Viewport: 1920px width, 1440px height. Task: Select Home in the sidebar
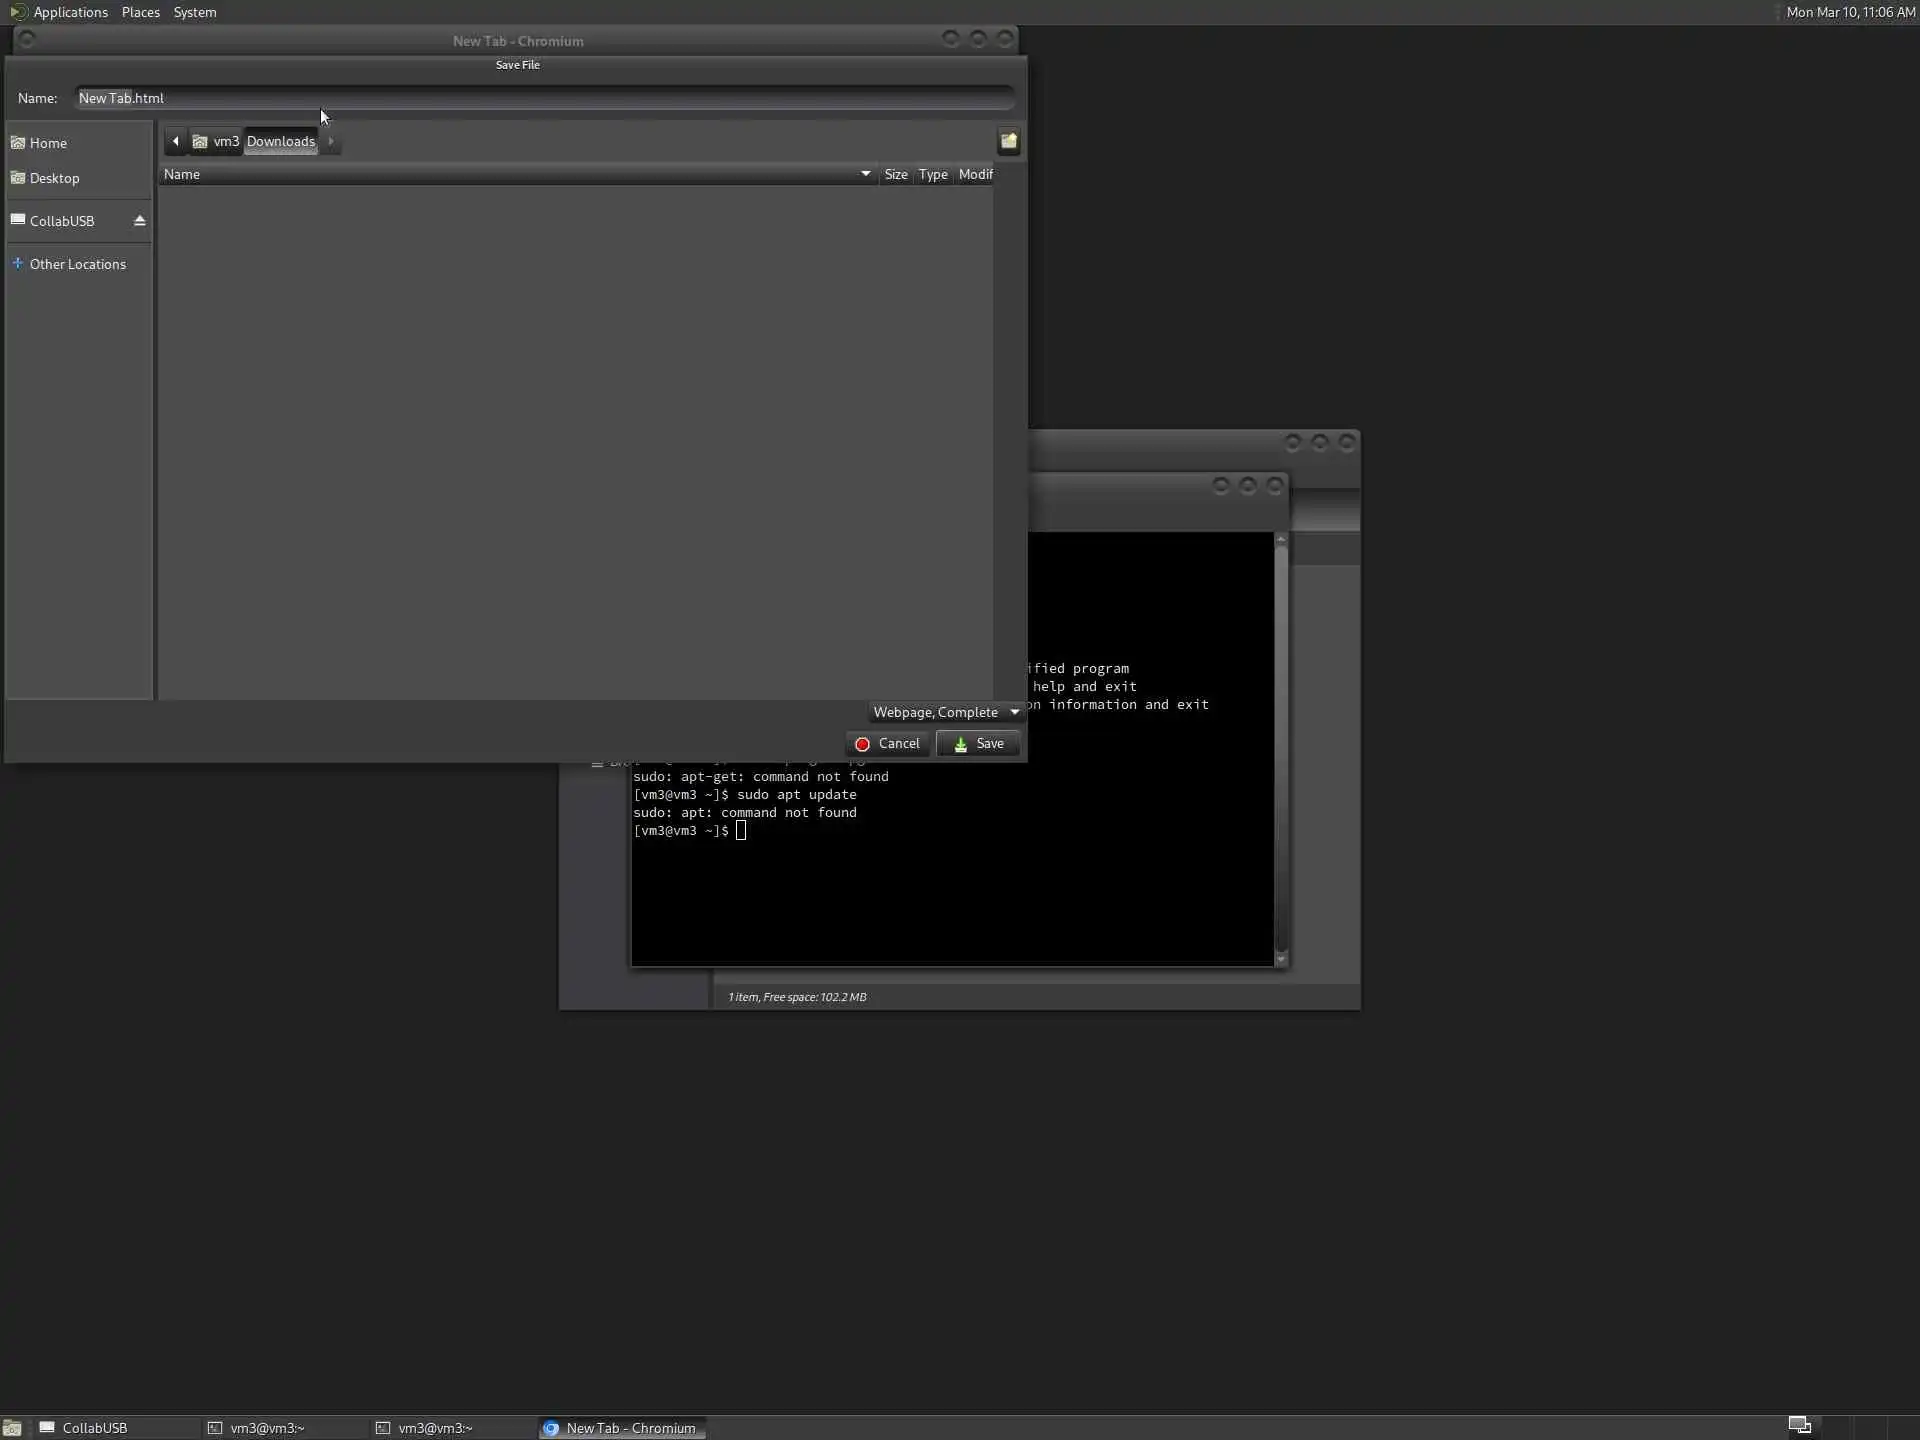click(48, 143)
